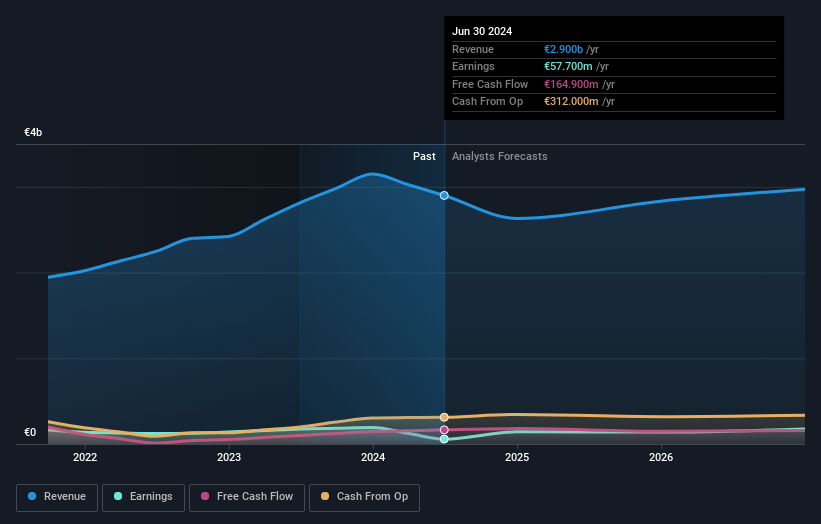Click the 2024 x-axis label
Viewport: 821px width, 524px height.
pyautogui.click(x=373, y=457)
